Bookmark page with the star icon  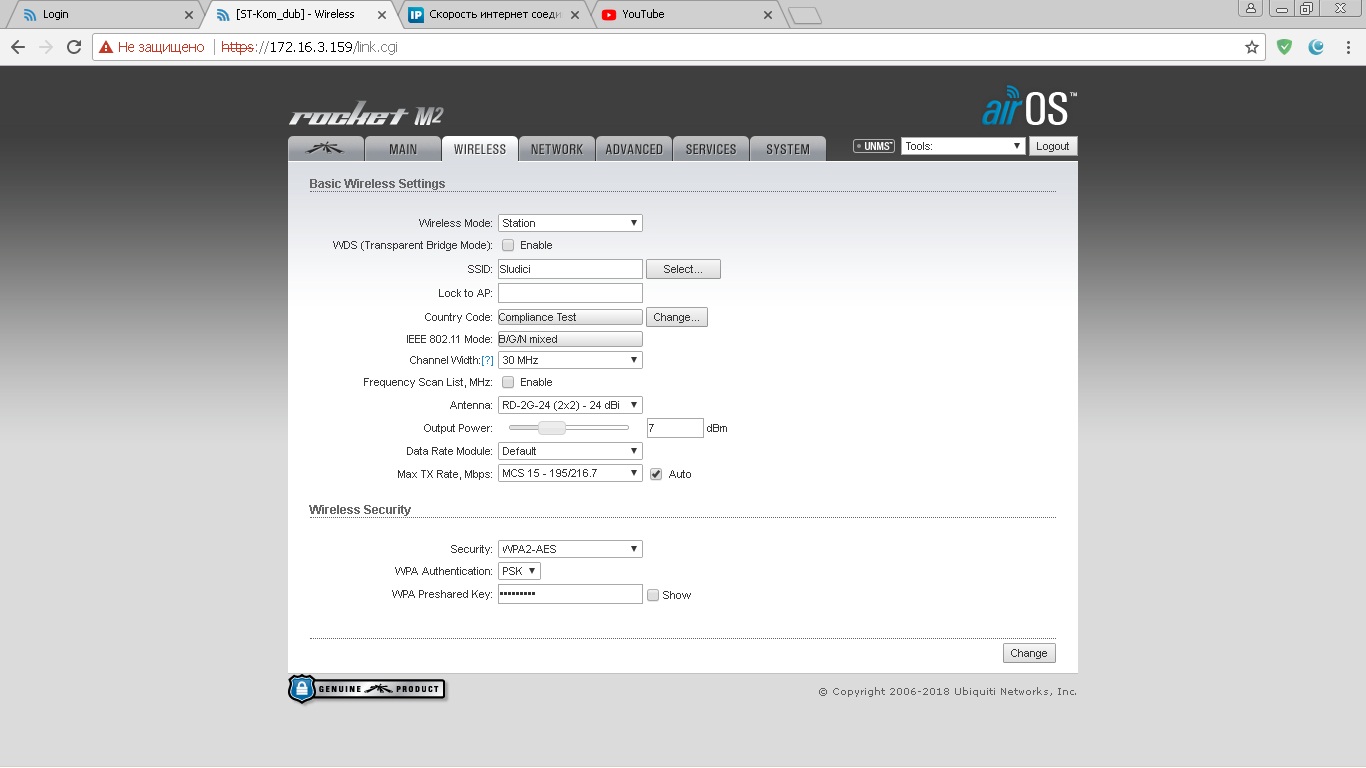(1251, 47)
